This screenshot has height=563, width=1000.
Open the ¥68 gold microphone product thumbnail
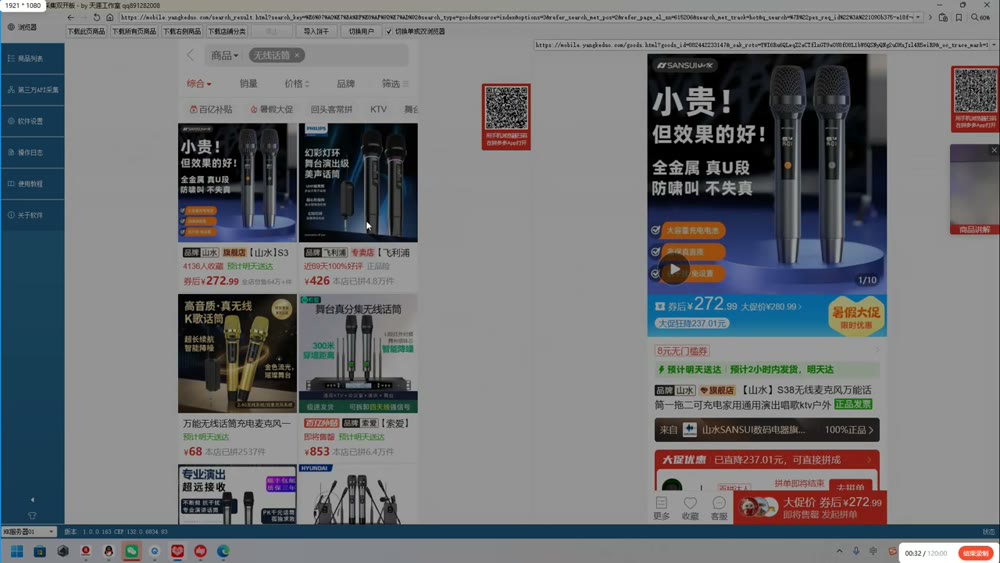tap(237, 353)
